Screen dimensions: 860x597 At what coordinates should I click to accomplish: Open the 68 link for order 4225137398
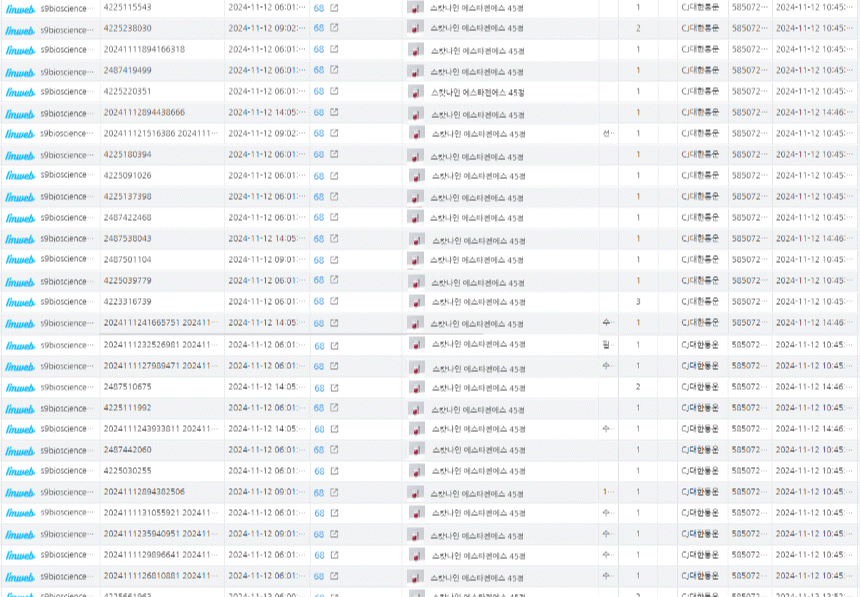click(x=319, y=197)
